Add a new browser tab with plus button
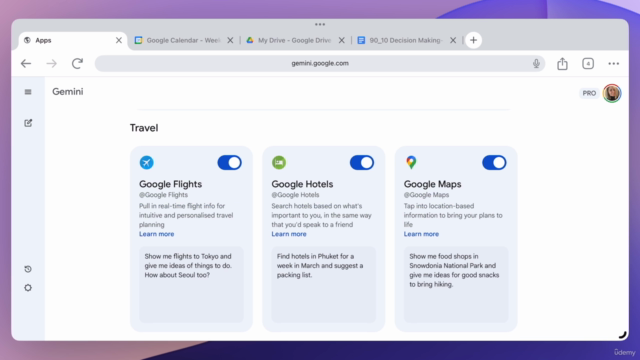The image size is (640, 360). pyautogui.click(x=473, y=40)
